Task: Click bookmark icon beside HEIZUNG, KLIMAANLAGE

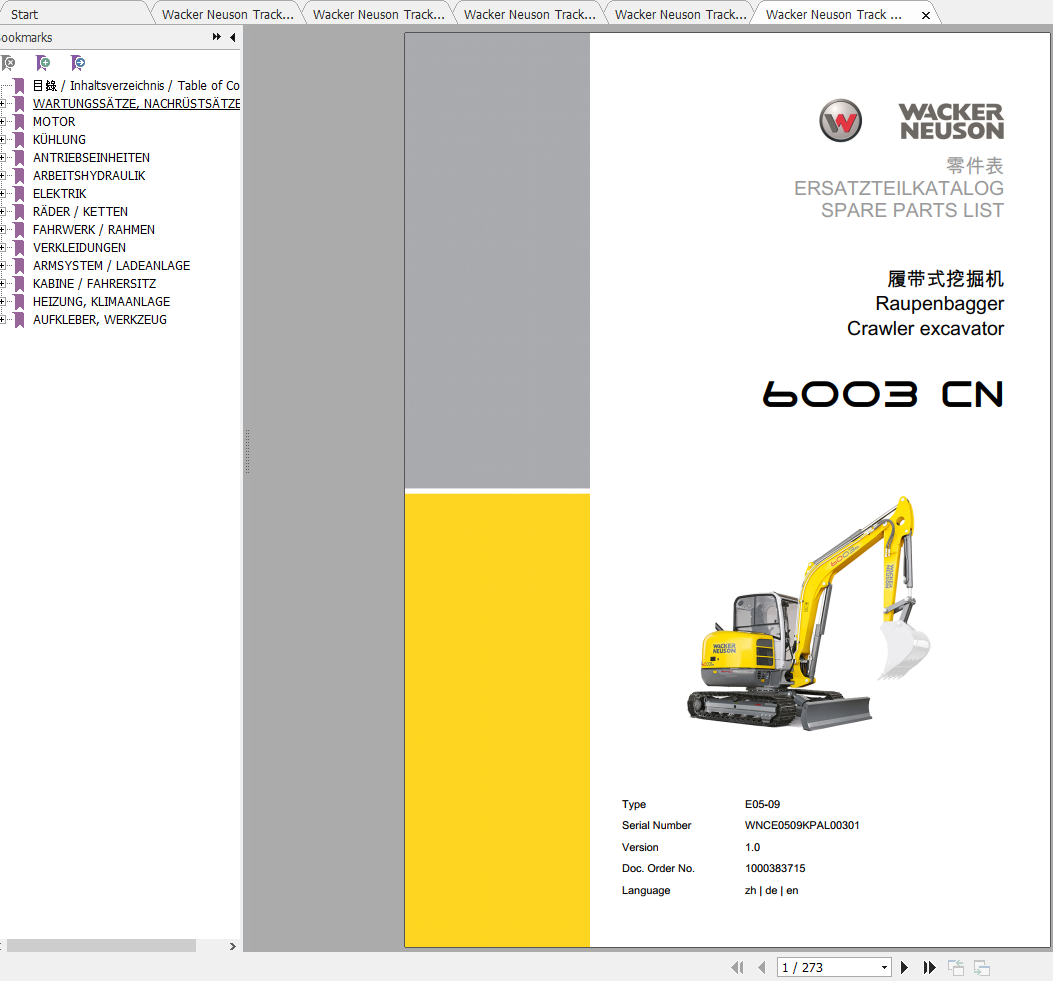Action: (x=19, y=302)
